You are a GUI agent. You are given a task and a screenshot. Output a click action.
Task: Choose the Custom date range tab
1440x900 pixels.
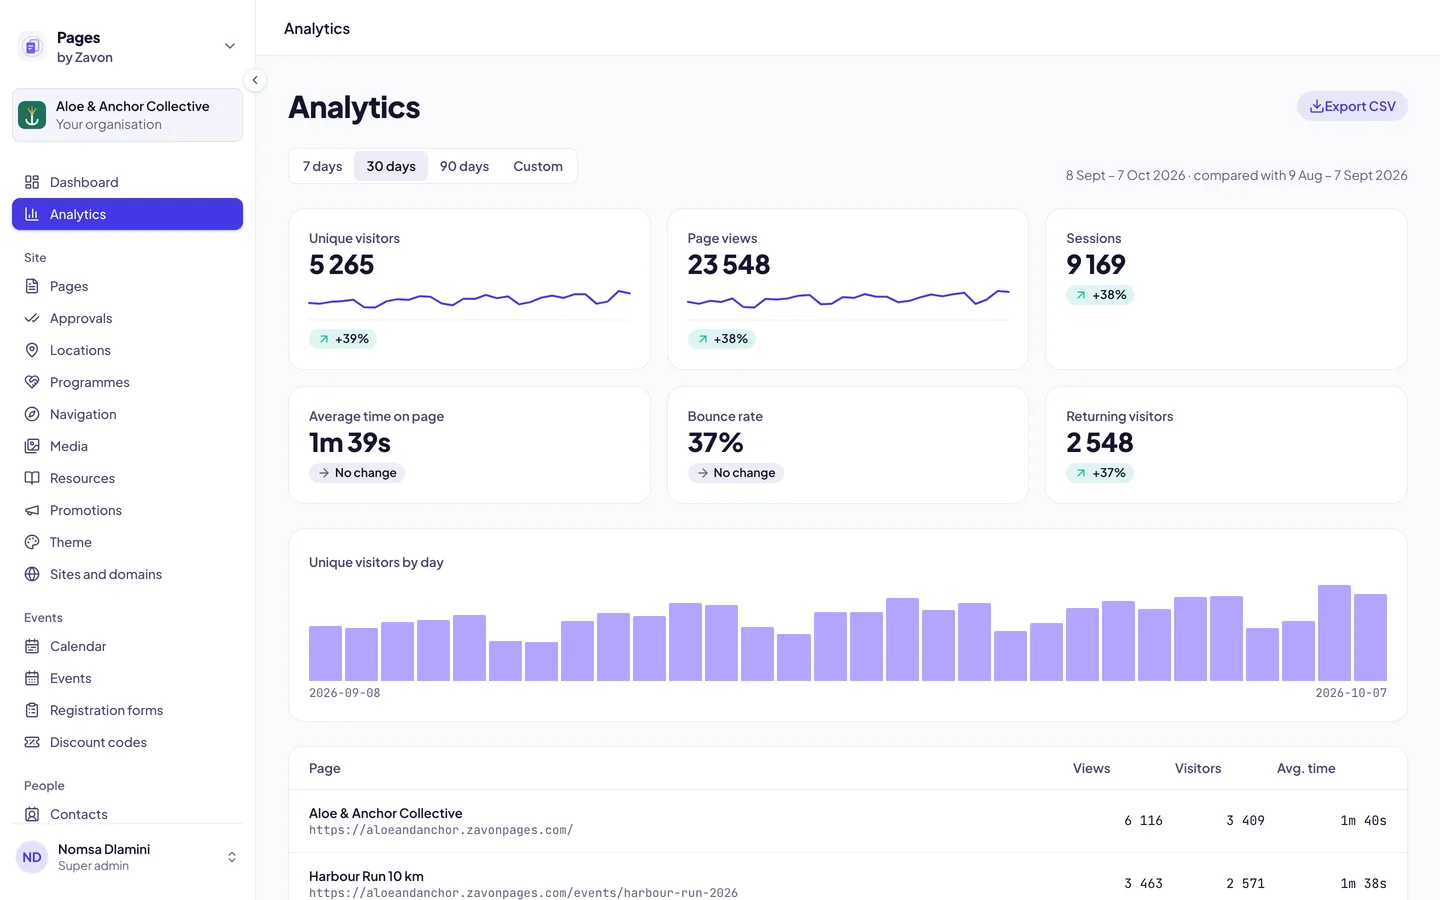coord(538,166)
